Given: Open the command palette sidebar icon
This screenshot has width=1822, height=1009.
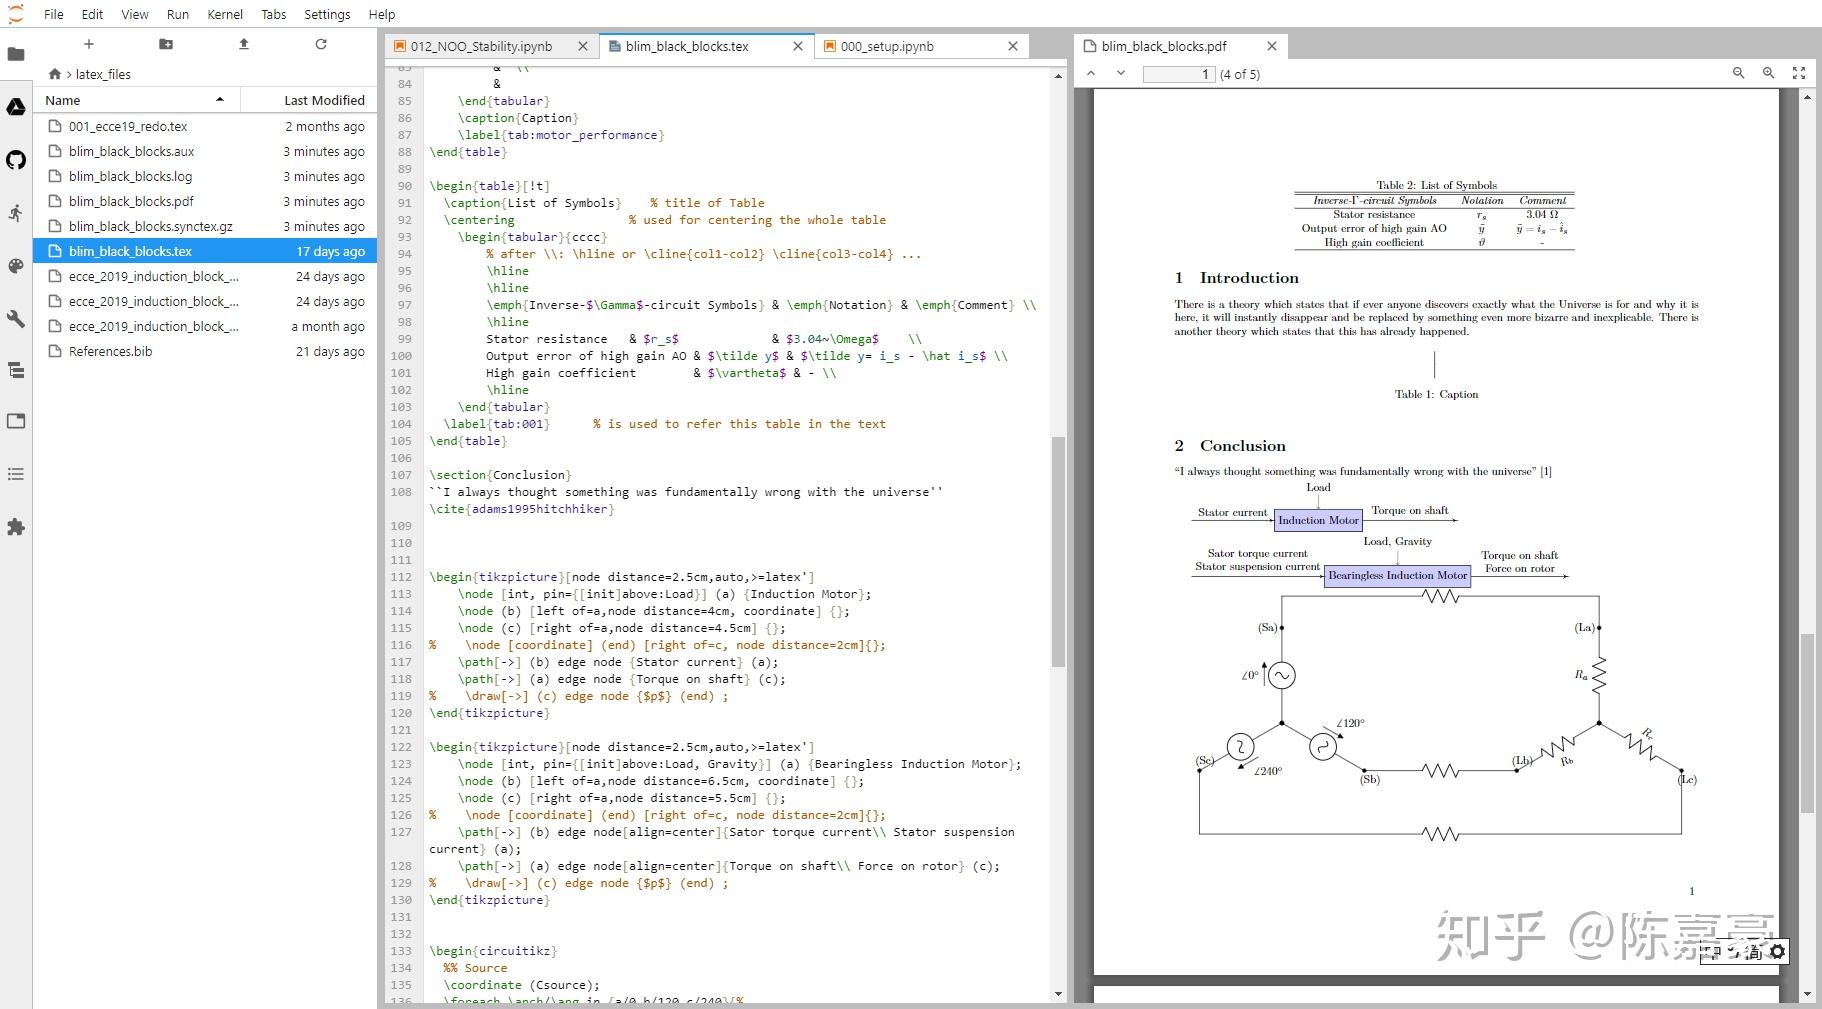Looking at the screenshot, I should (16, 266).
